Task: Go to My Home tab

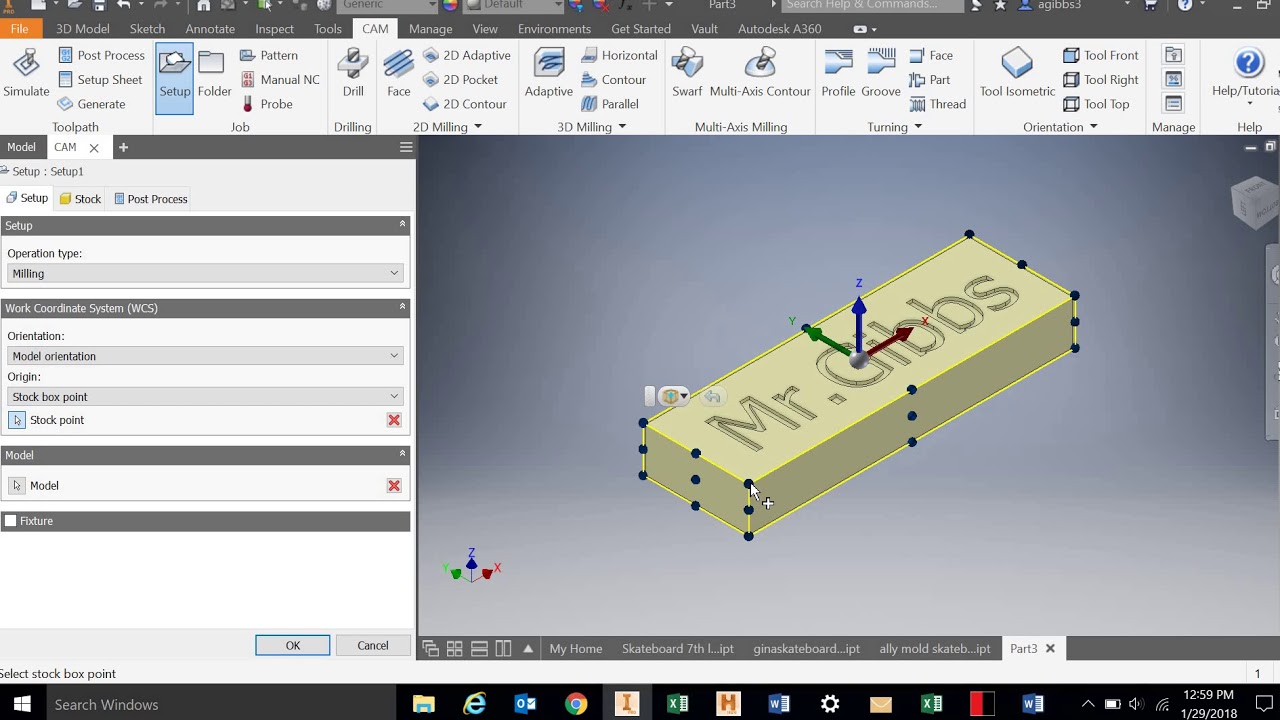Action: [576, 649]
